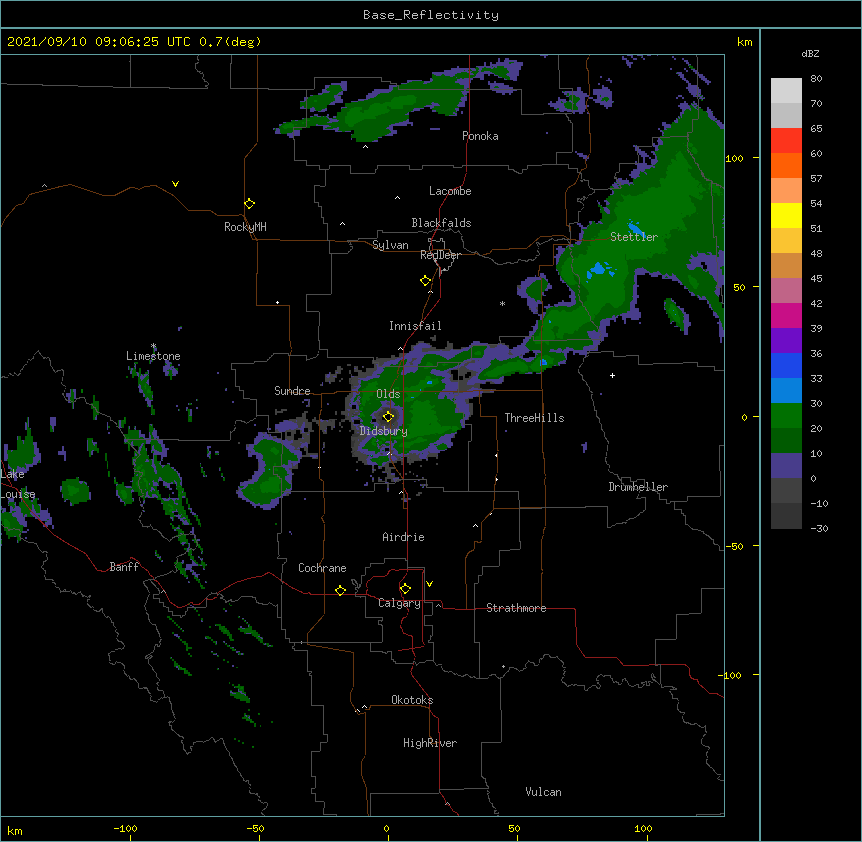The width and height of the screenshot is (862, 842).
Task: Click the km unit label at bottom left
Action: point(15,830)
